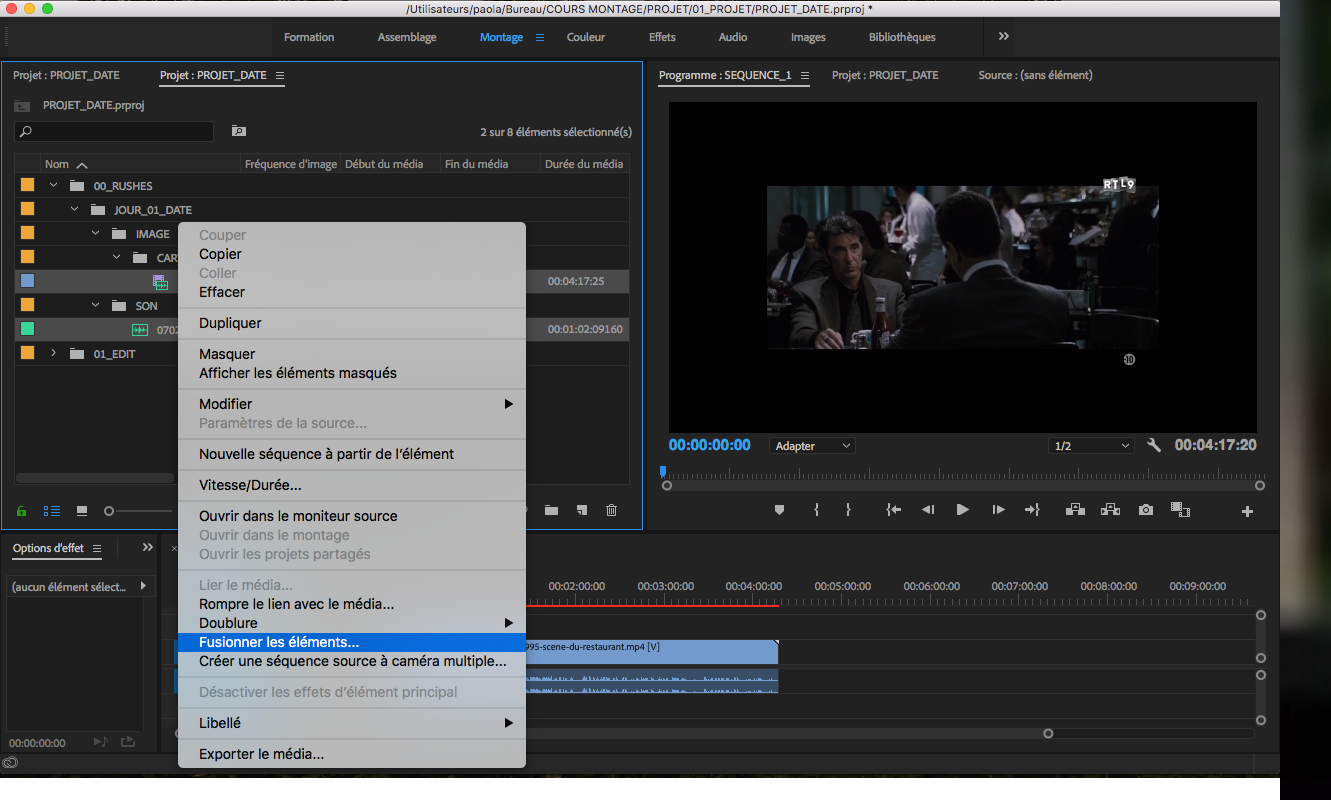The image size is (1331, 800).
Task: Switch Project panel to icon view
Action: point(82,510)
